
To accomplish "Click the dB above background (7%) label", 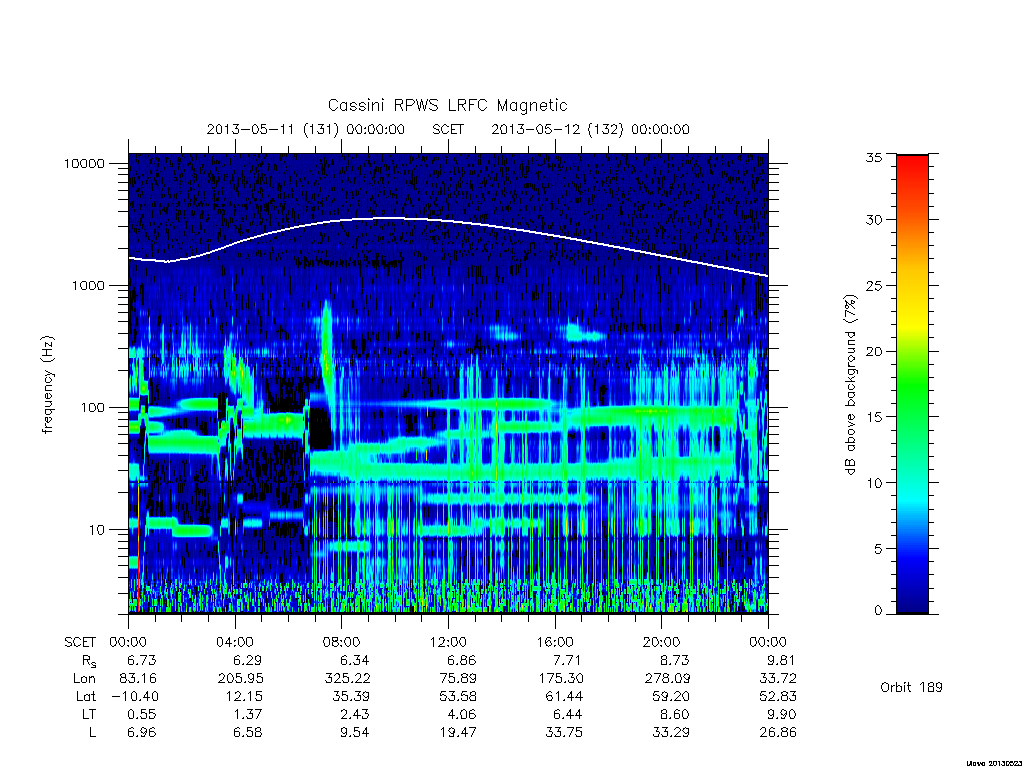I will click(x=850, y=385).
